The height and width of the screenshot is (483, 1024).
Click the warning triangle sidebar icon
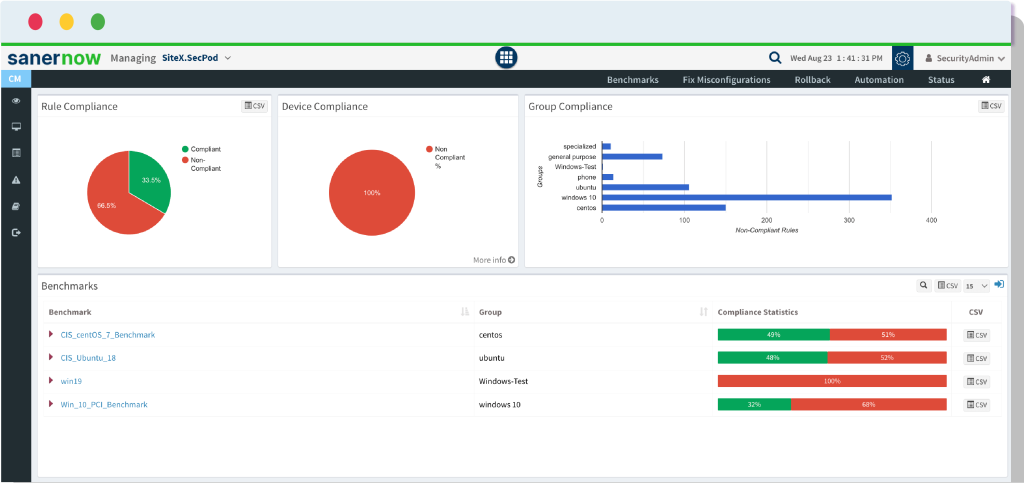click(16, 180)
